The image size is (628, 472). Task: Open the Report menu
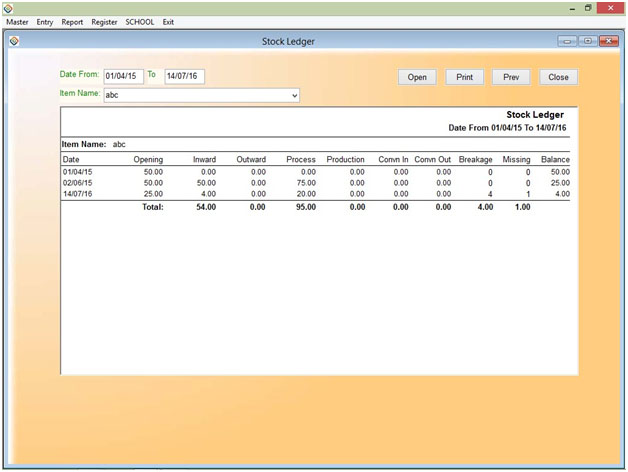coord(72,21)
